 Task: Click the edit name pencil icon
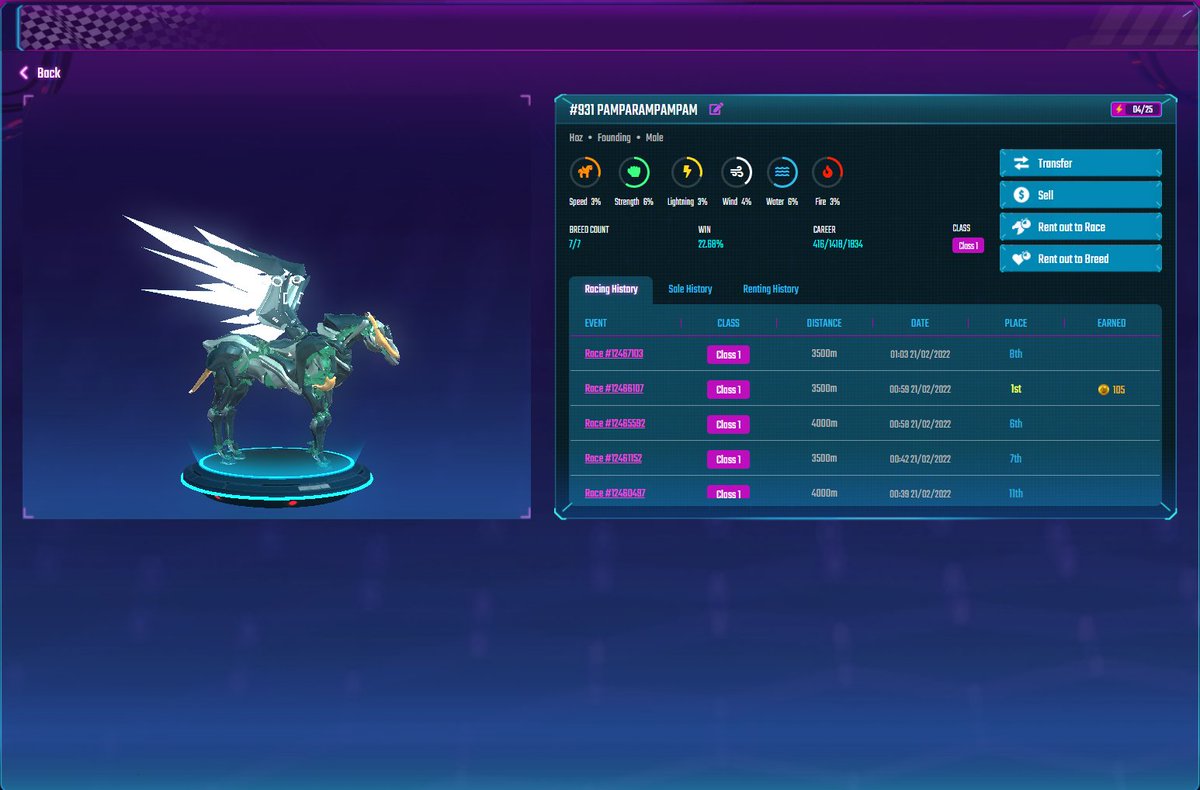pos(716,109)
